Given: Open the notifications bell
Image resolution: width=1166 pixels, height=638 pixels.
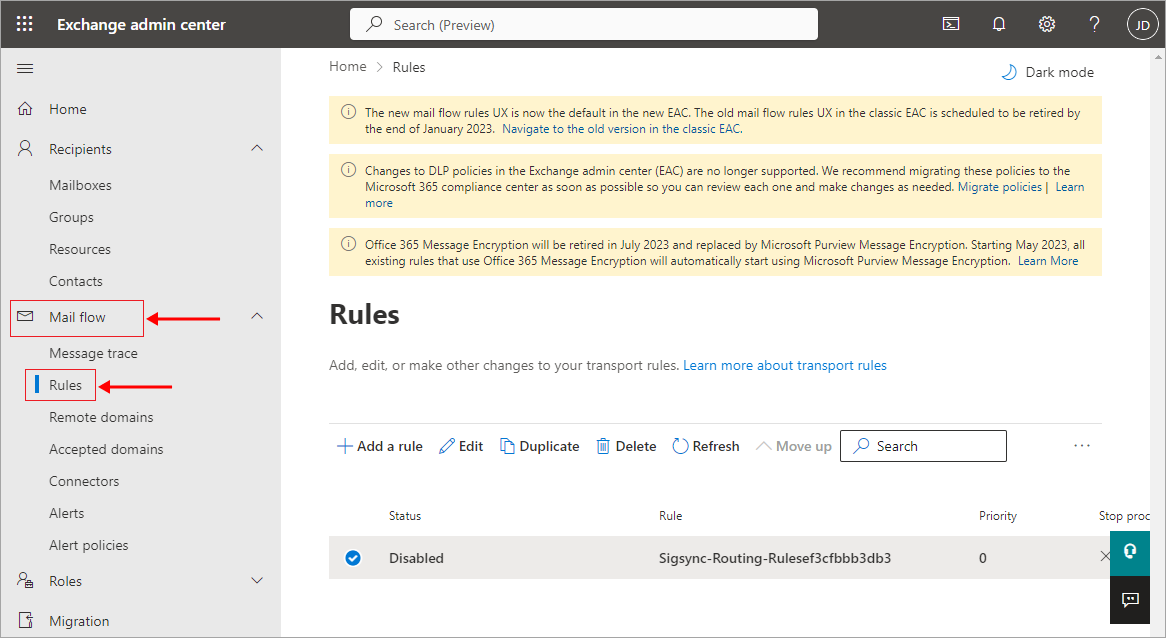Looking at the screenshot, I should tap(999, 25).
